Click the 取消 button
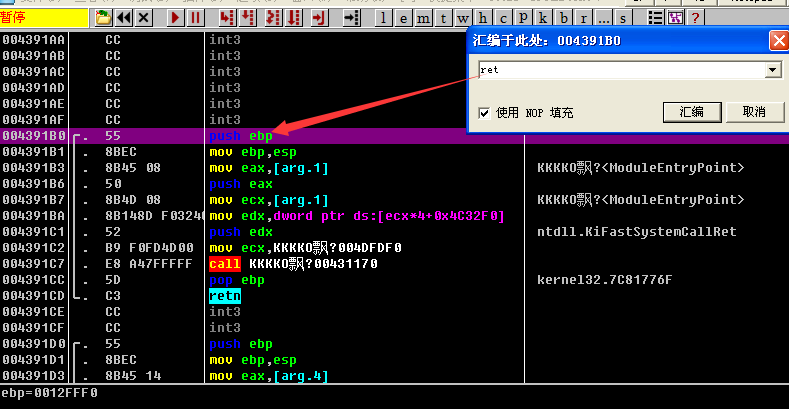The width and height of the screenshot is (789, 409). (x=754, y=112)
